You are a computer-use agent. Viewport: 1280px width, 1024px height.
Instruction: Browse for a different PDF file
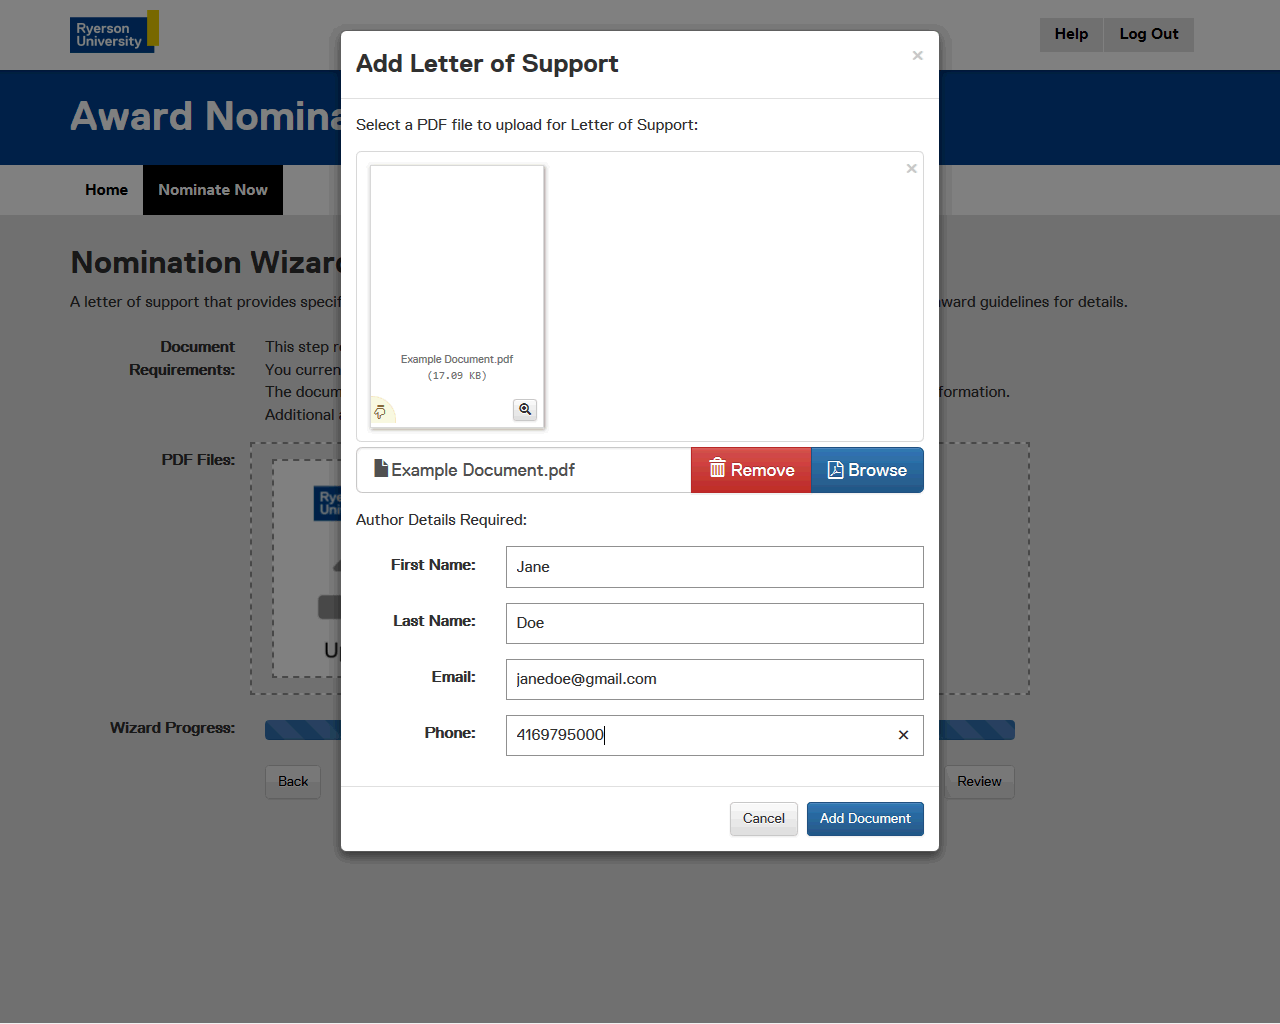tap(867, 470)
